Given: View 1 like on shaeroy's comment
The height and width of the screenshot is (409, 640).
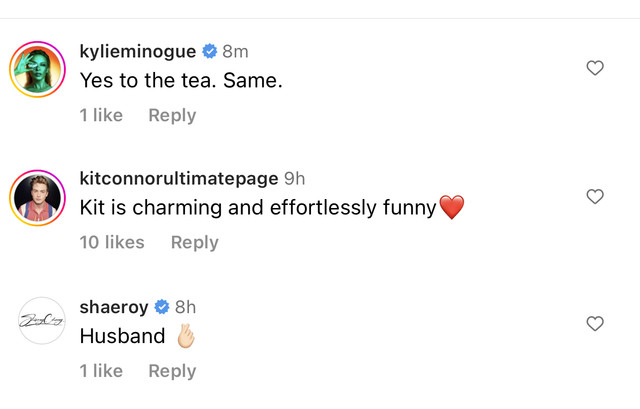Looking at the screenshot, I should click(101, 371).
